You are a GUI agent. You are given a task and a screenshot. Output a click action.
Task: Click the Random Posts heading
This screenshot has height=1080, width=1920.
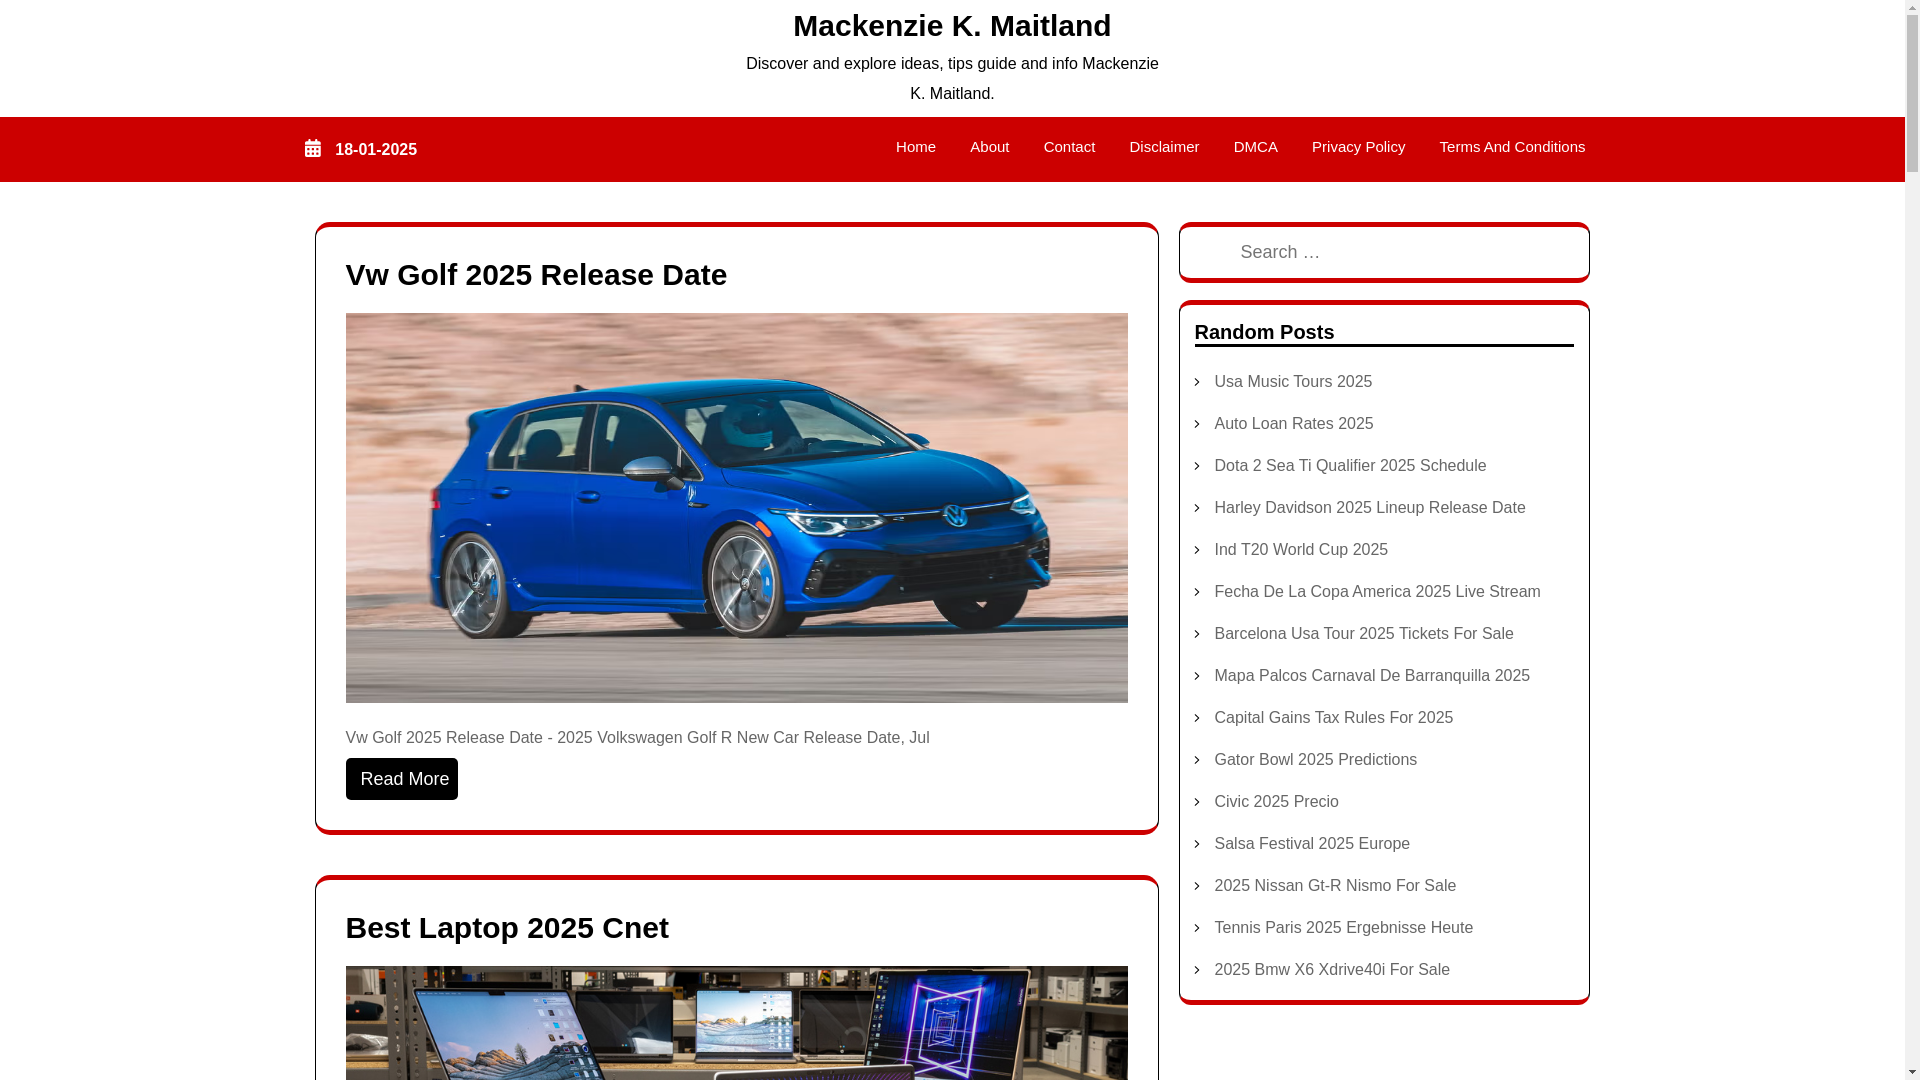(x=1264, y=332)
